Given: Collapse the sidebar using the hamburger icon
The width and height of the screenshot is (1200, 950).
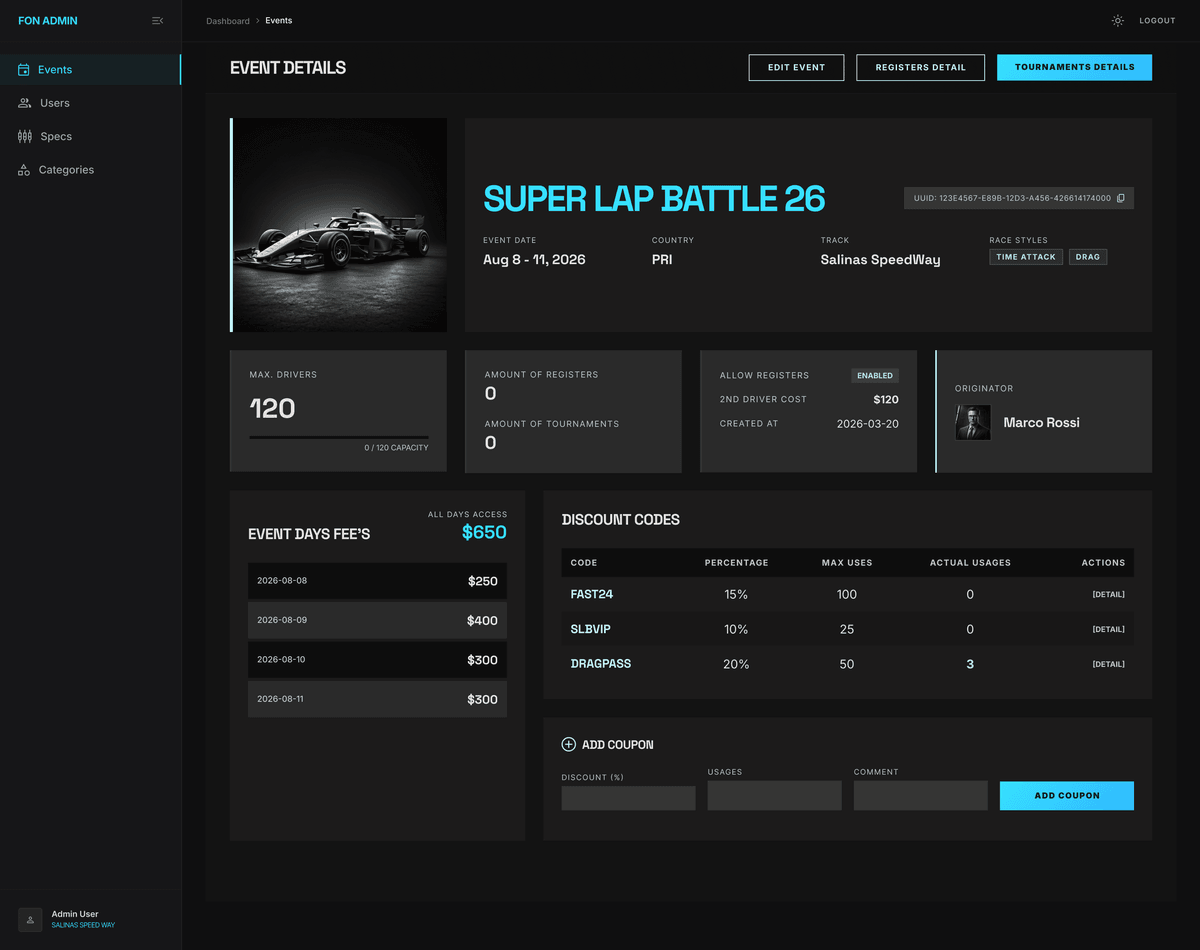Looking at the screenshot, I should (157, 20).
